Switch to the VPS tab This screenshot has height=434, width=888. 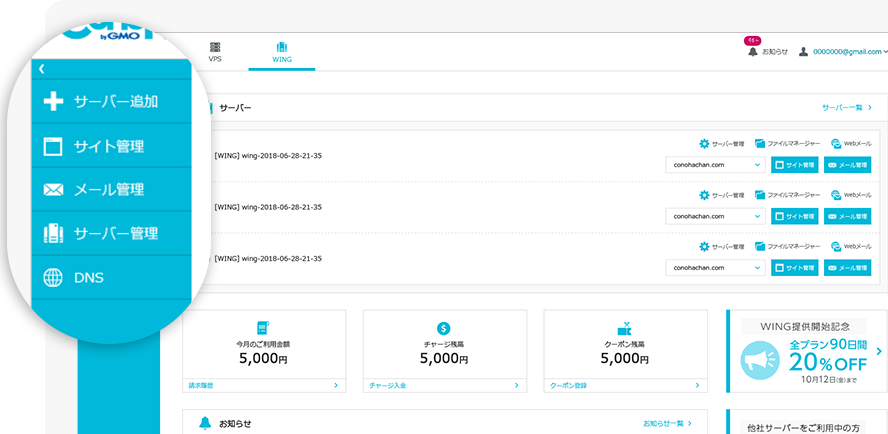(x=215, y=52)
